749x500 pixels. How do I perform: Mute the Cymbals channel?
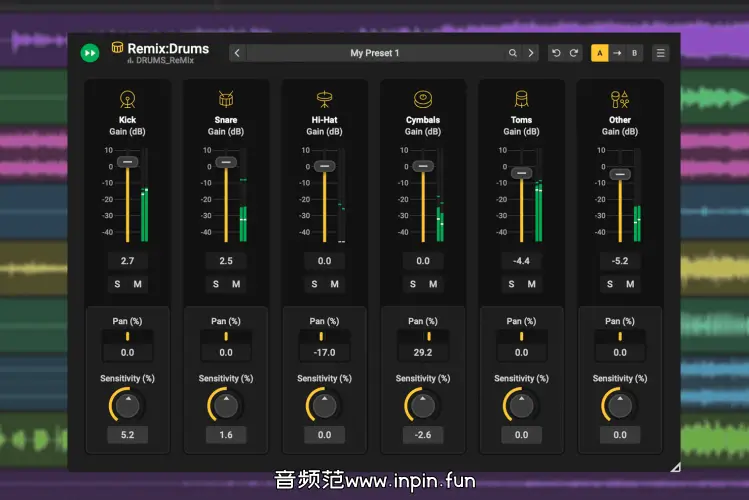[x=433, y=284]
